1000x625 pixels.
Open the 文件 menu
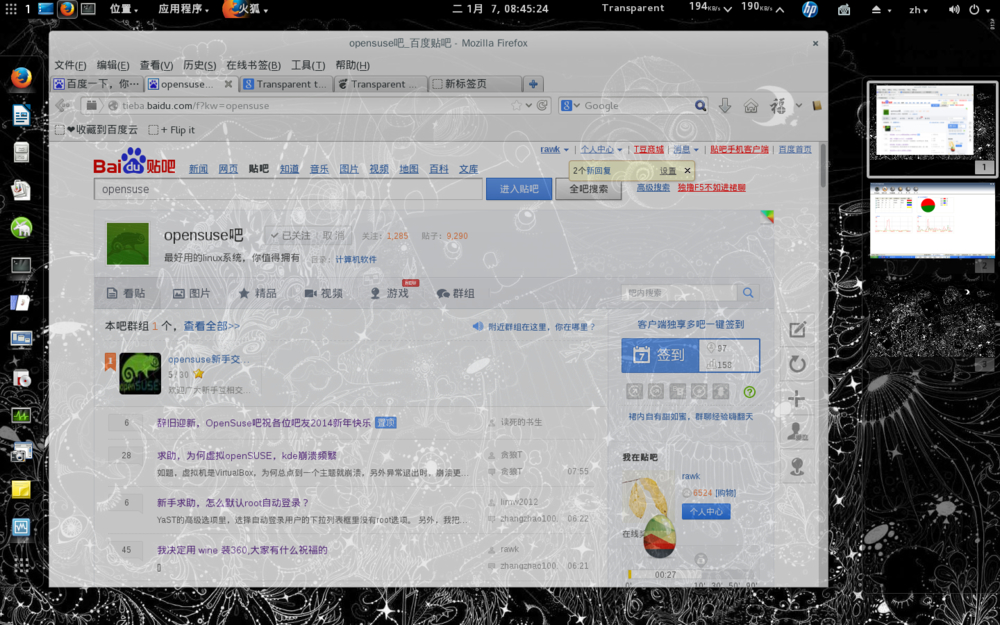coord(70,65)
